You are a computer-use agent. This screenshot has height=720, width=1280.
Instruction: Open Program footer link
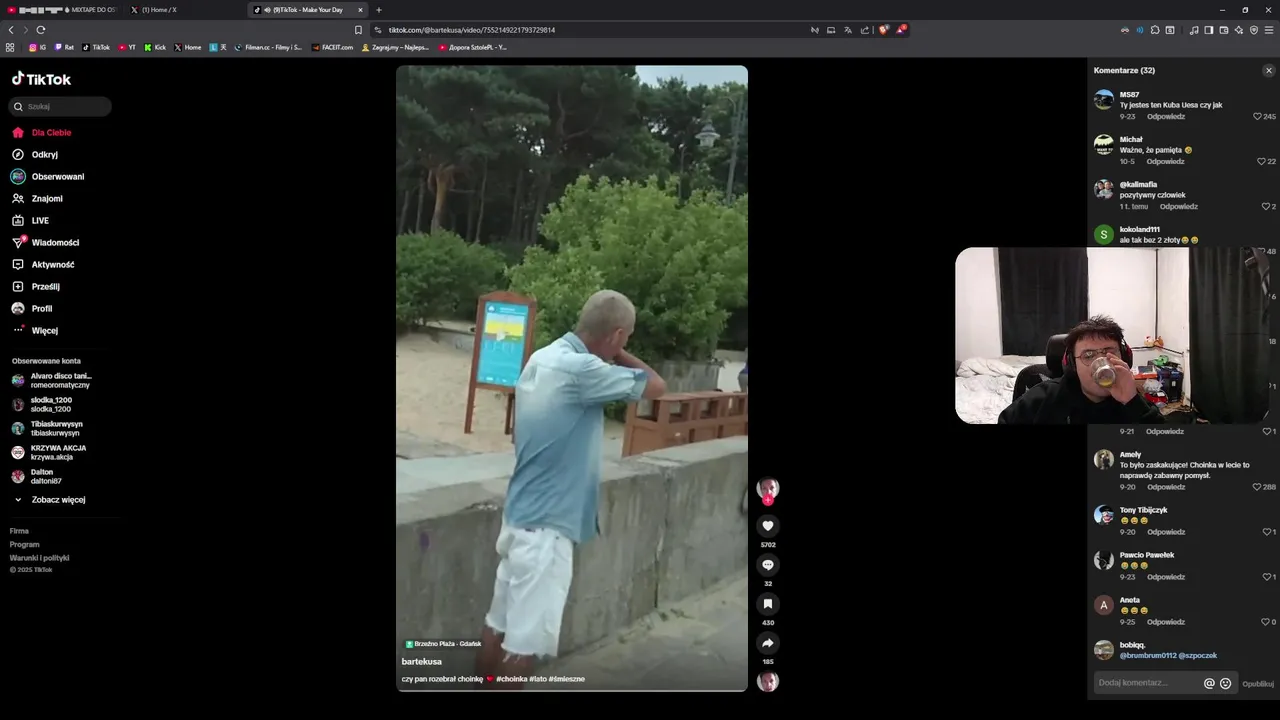tap(24, 545)
